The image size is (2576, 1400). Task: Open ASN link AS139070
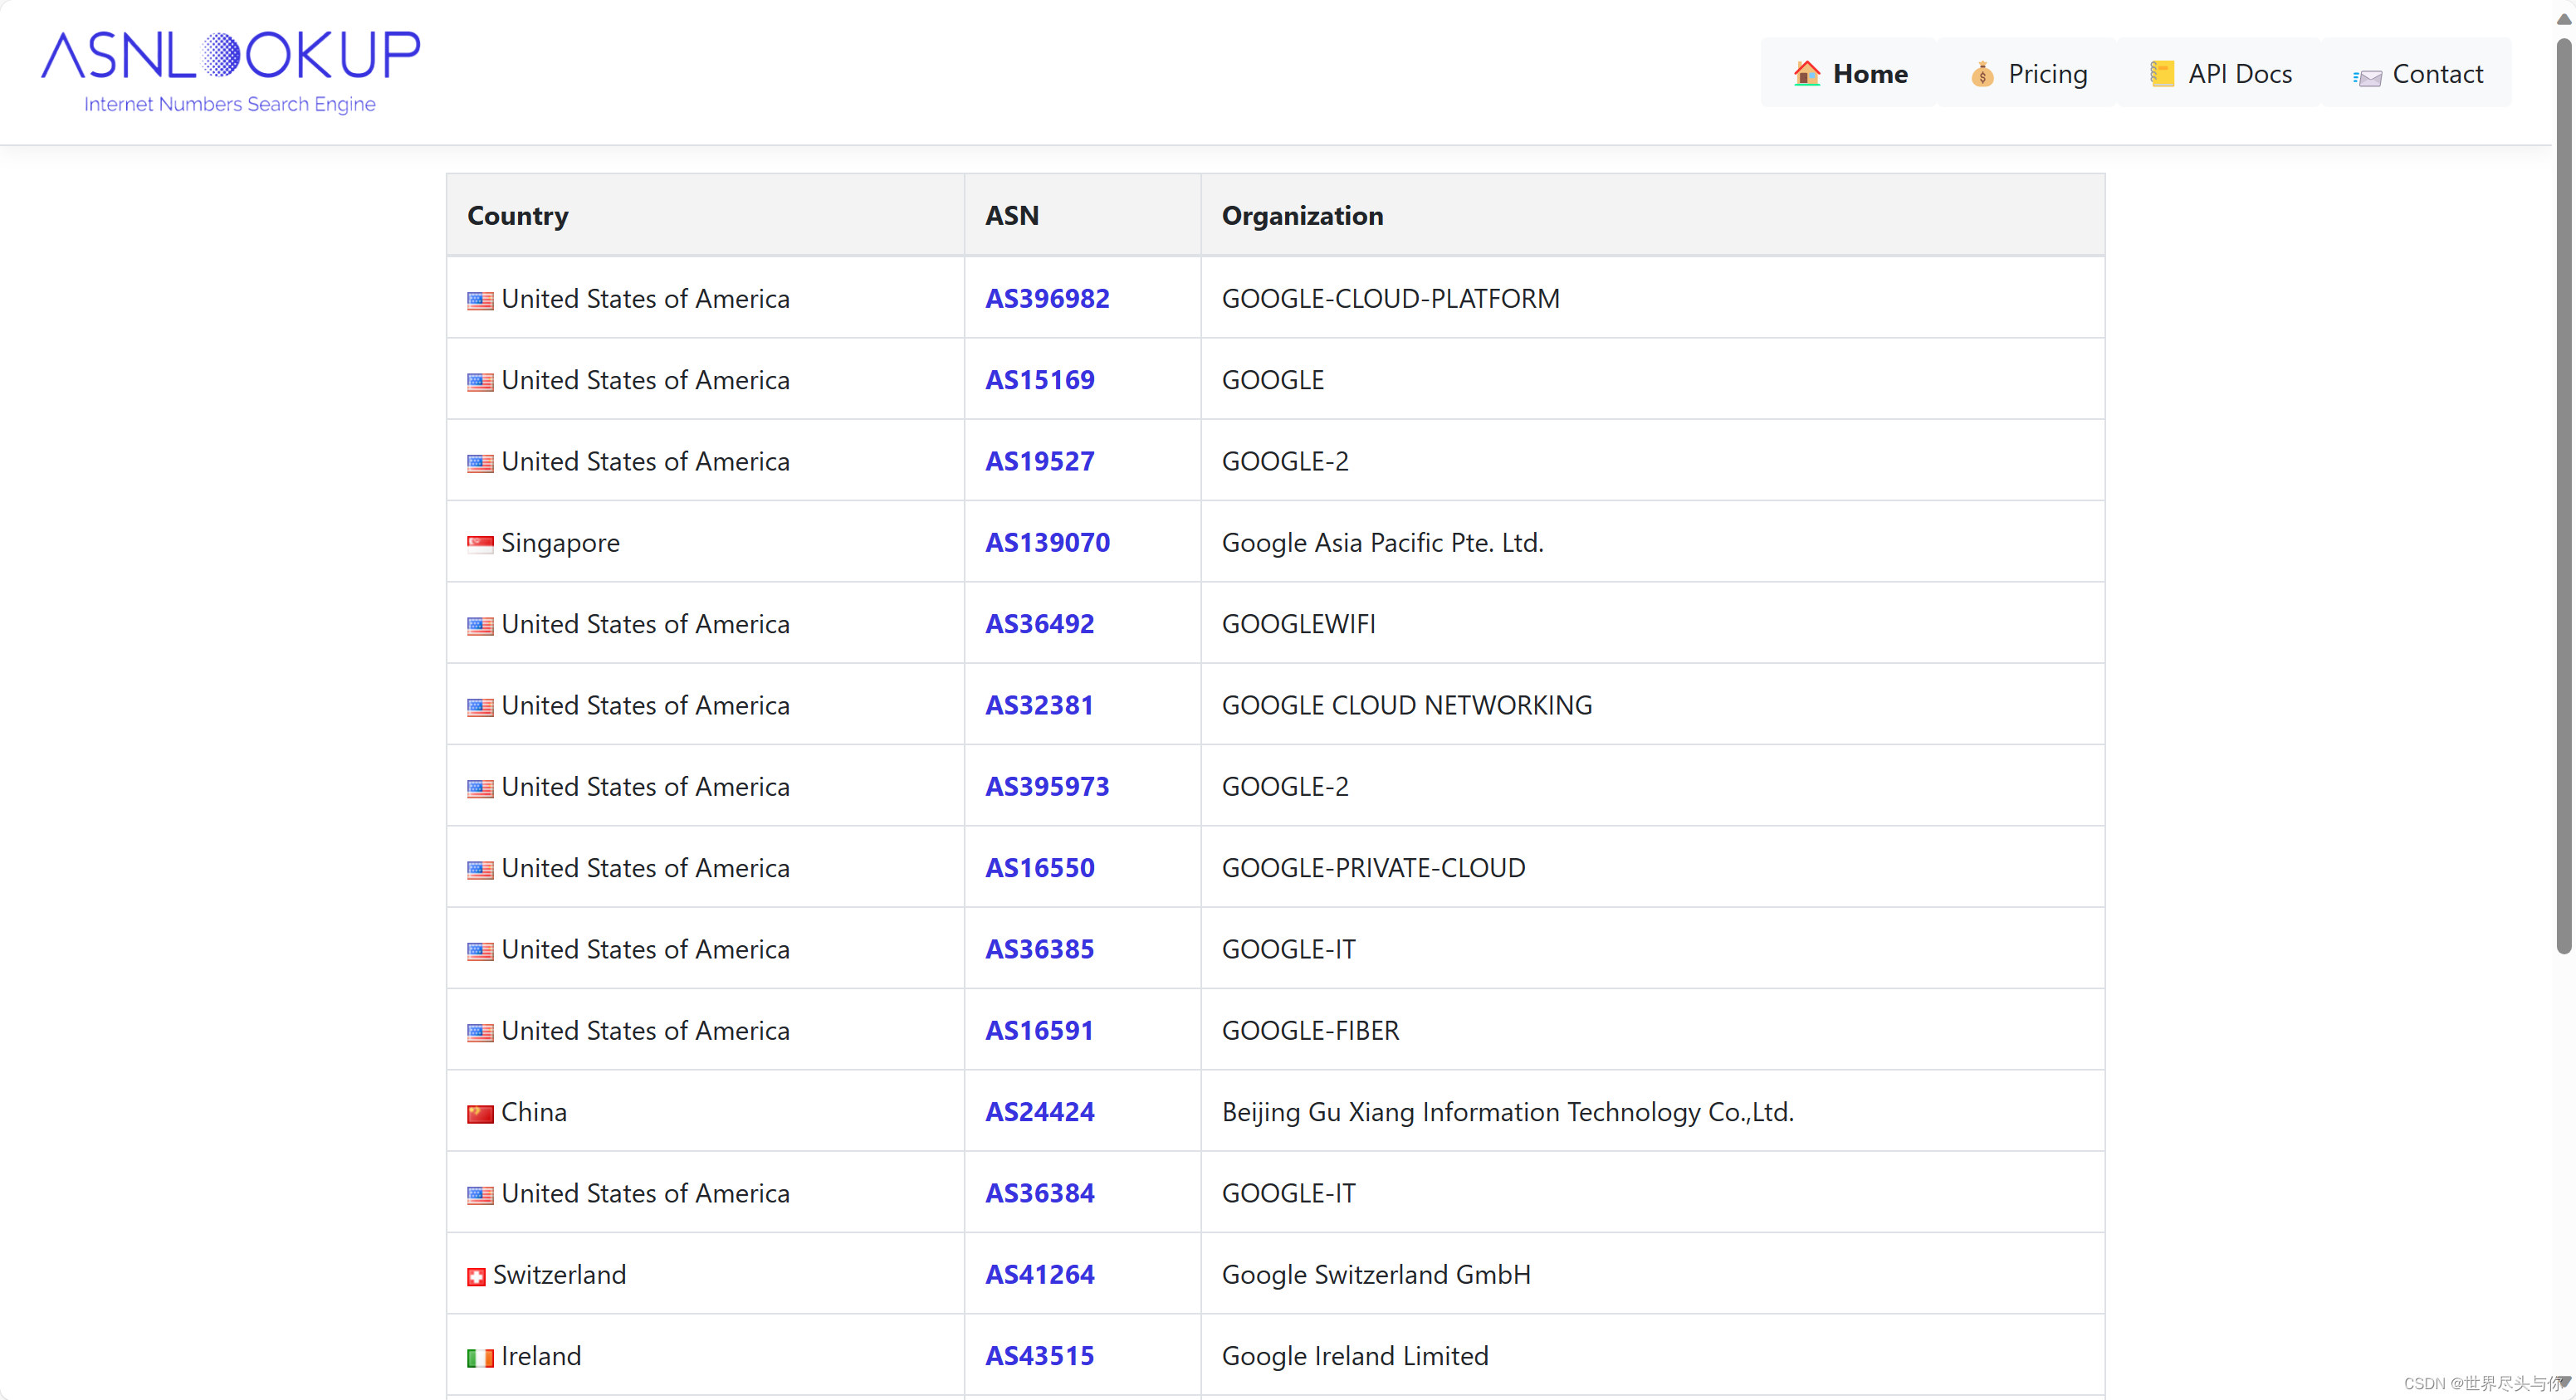[x=1047, y=542]
